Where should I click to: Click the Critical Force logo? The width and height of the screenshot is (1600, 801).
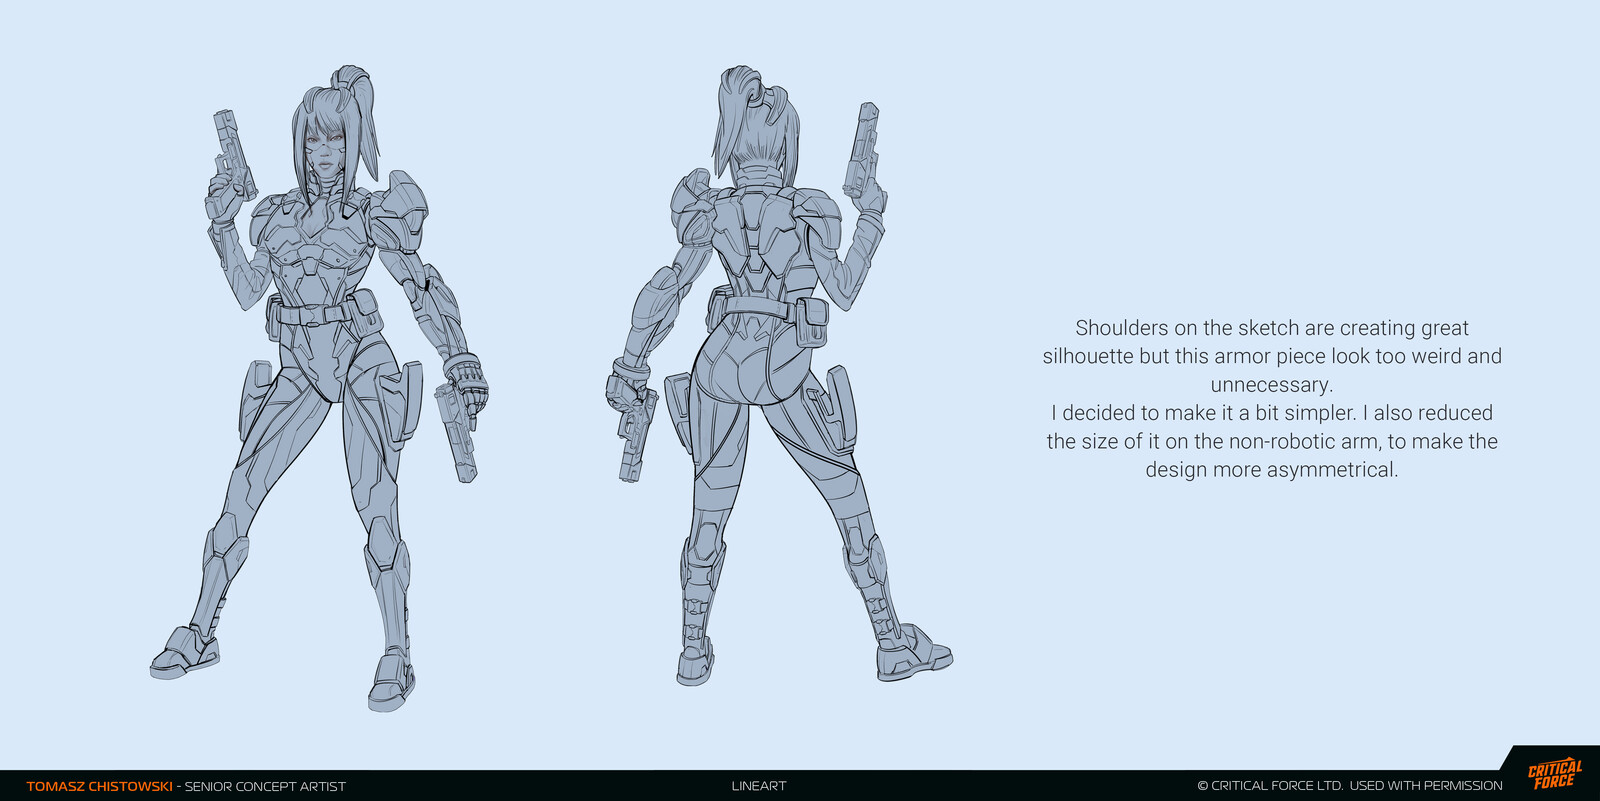[1554, 775]
